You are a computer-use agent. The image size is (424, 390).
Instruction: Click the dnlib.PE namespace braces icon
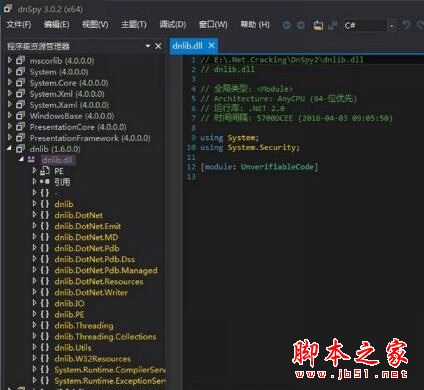tap(45, 314)
